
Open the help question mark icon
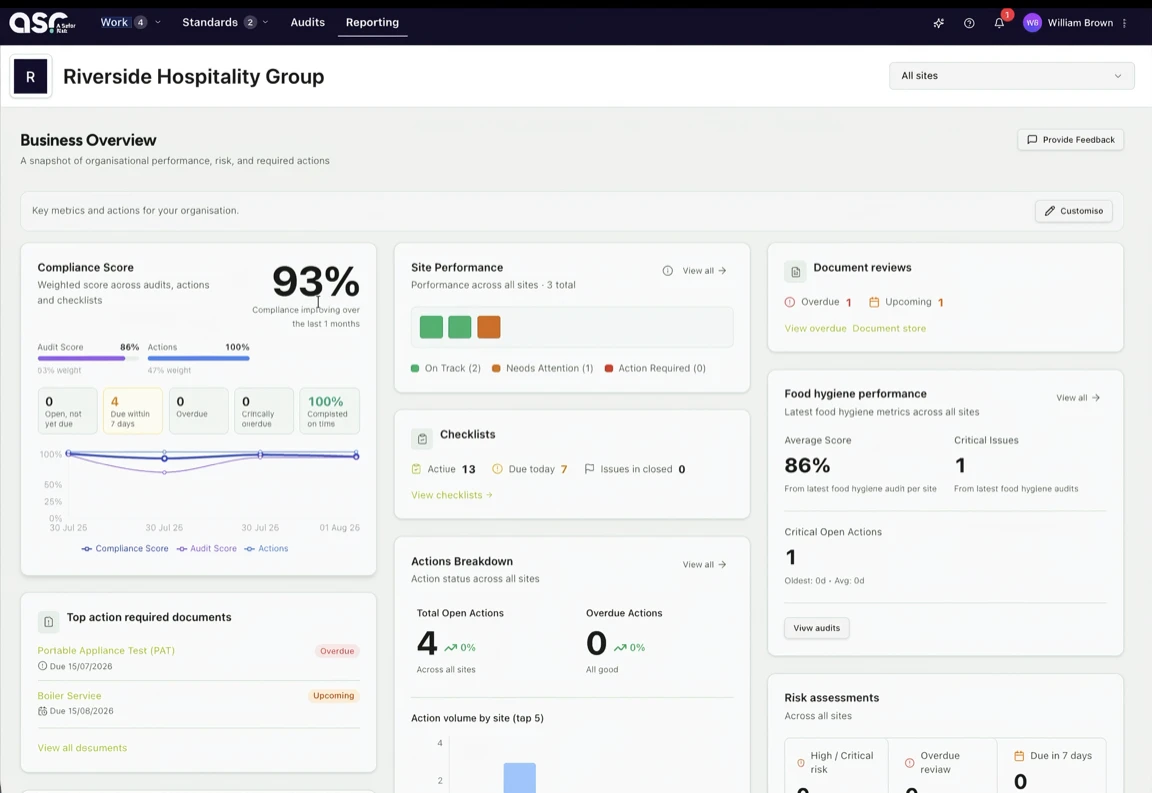point(969,23)
